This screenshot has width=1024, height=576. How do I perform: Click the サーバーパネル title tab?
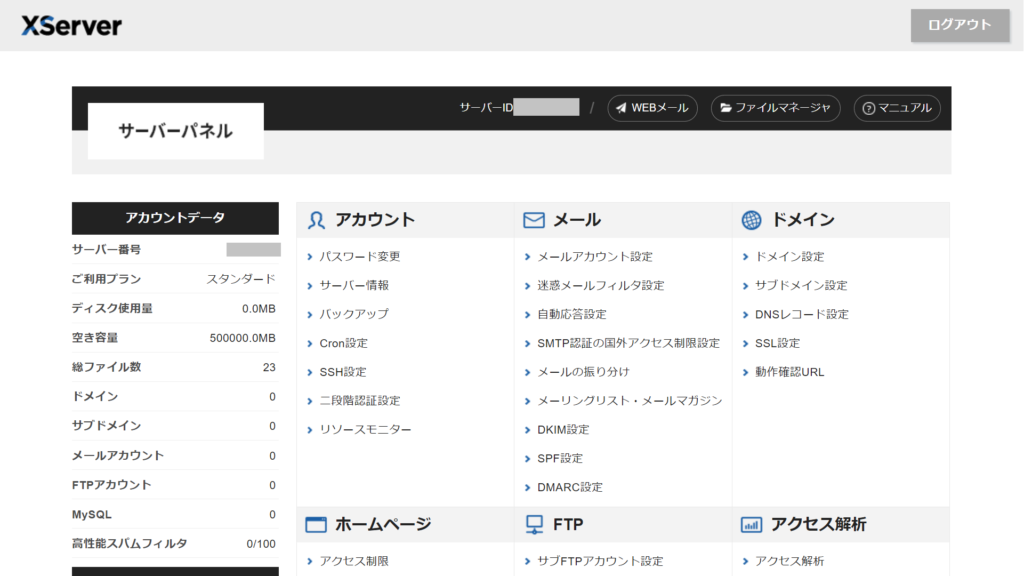tap(176, 131)
